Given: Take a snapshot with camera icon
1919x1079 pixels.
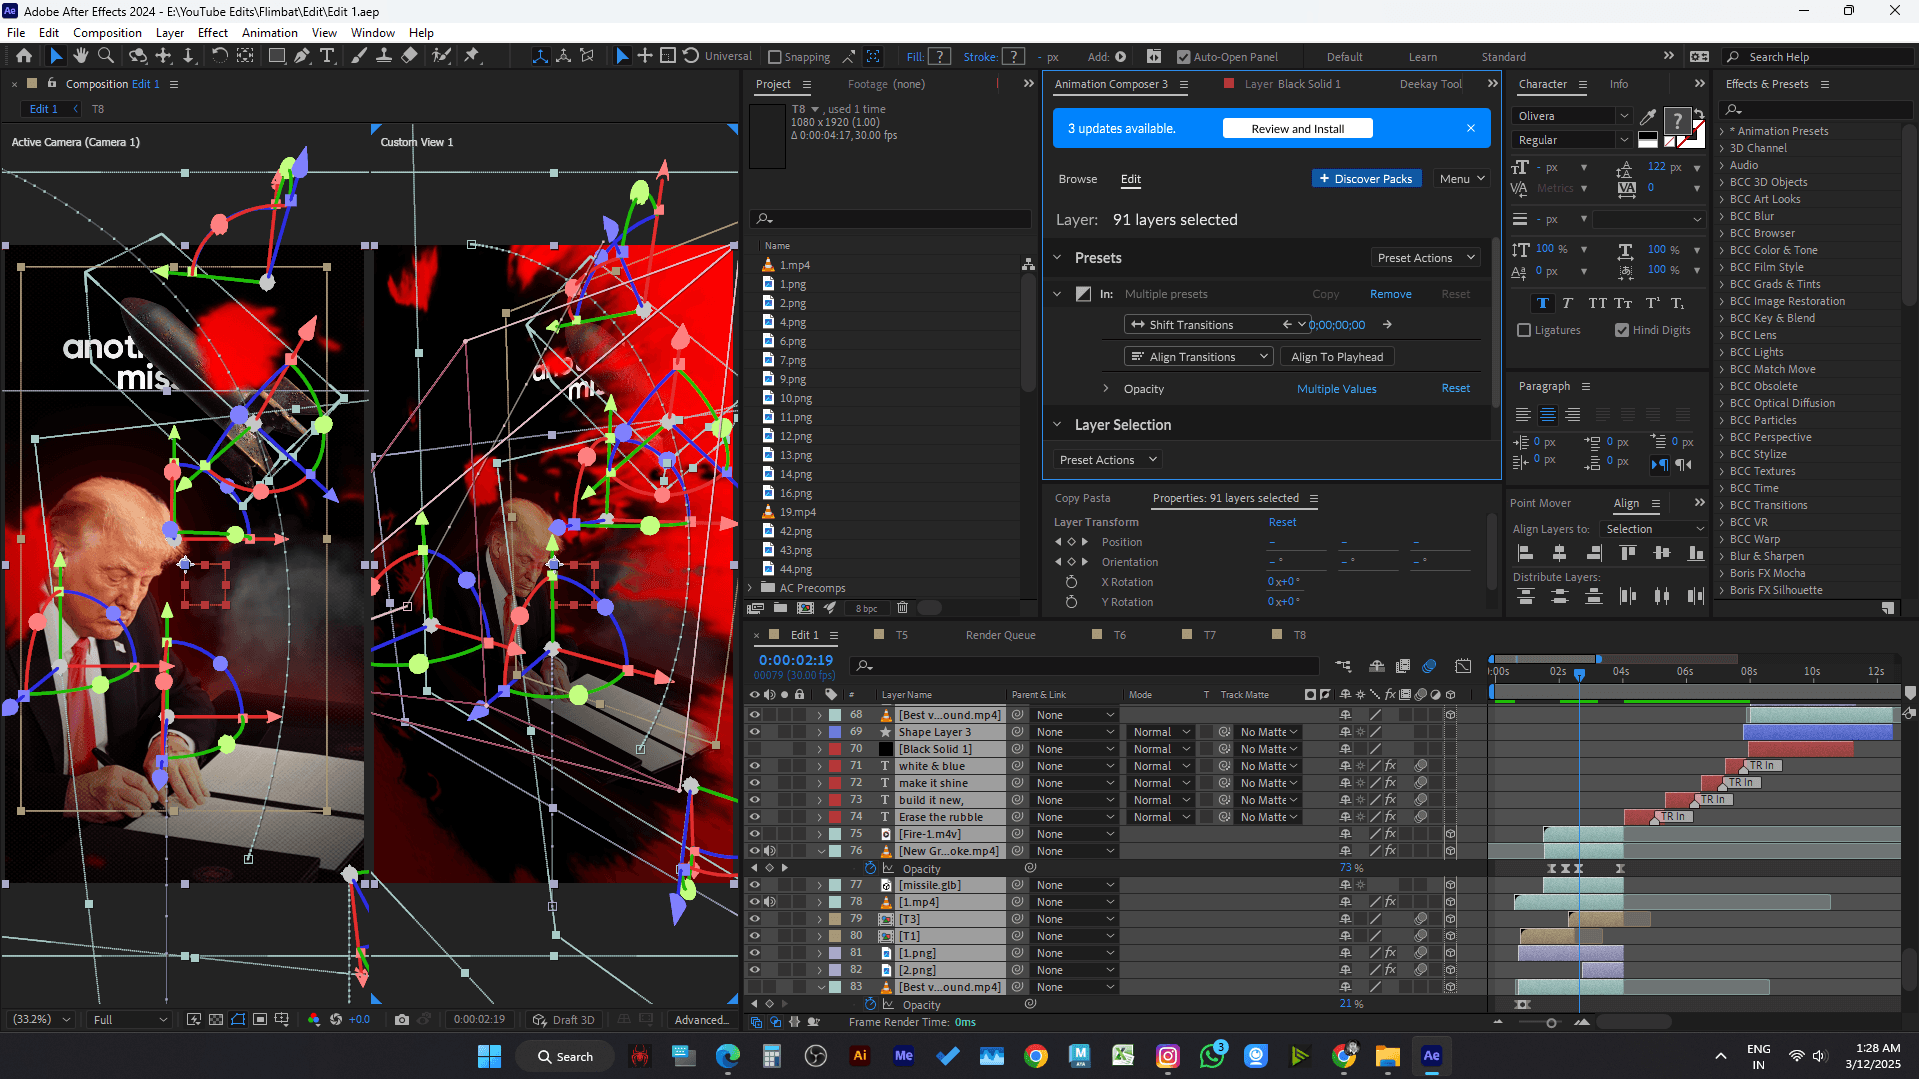Looking at the screenshot, I should 402,1020.
